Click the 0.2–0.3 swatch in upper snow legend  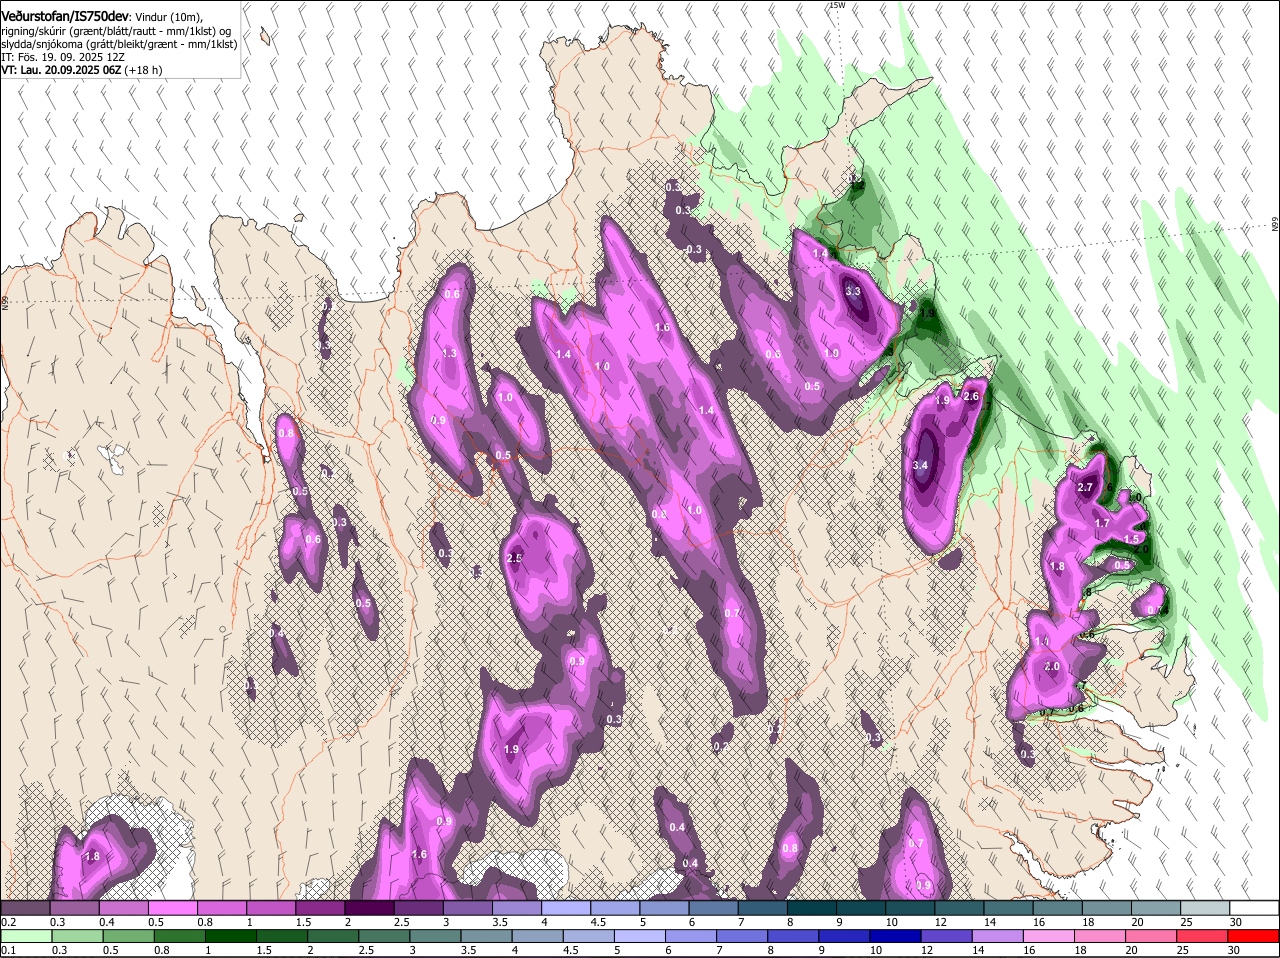25,908
